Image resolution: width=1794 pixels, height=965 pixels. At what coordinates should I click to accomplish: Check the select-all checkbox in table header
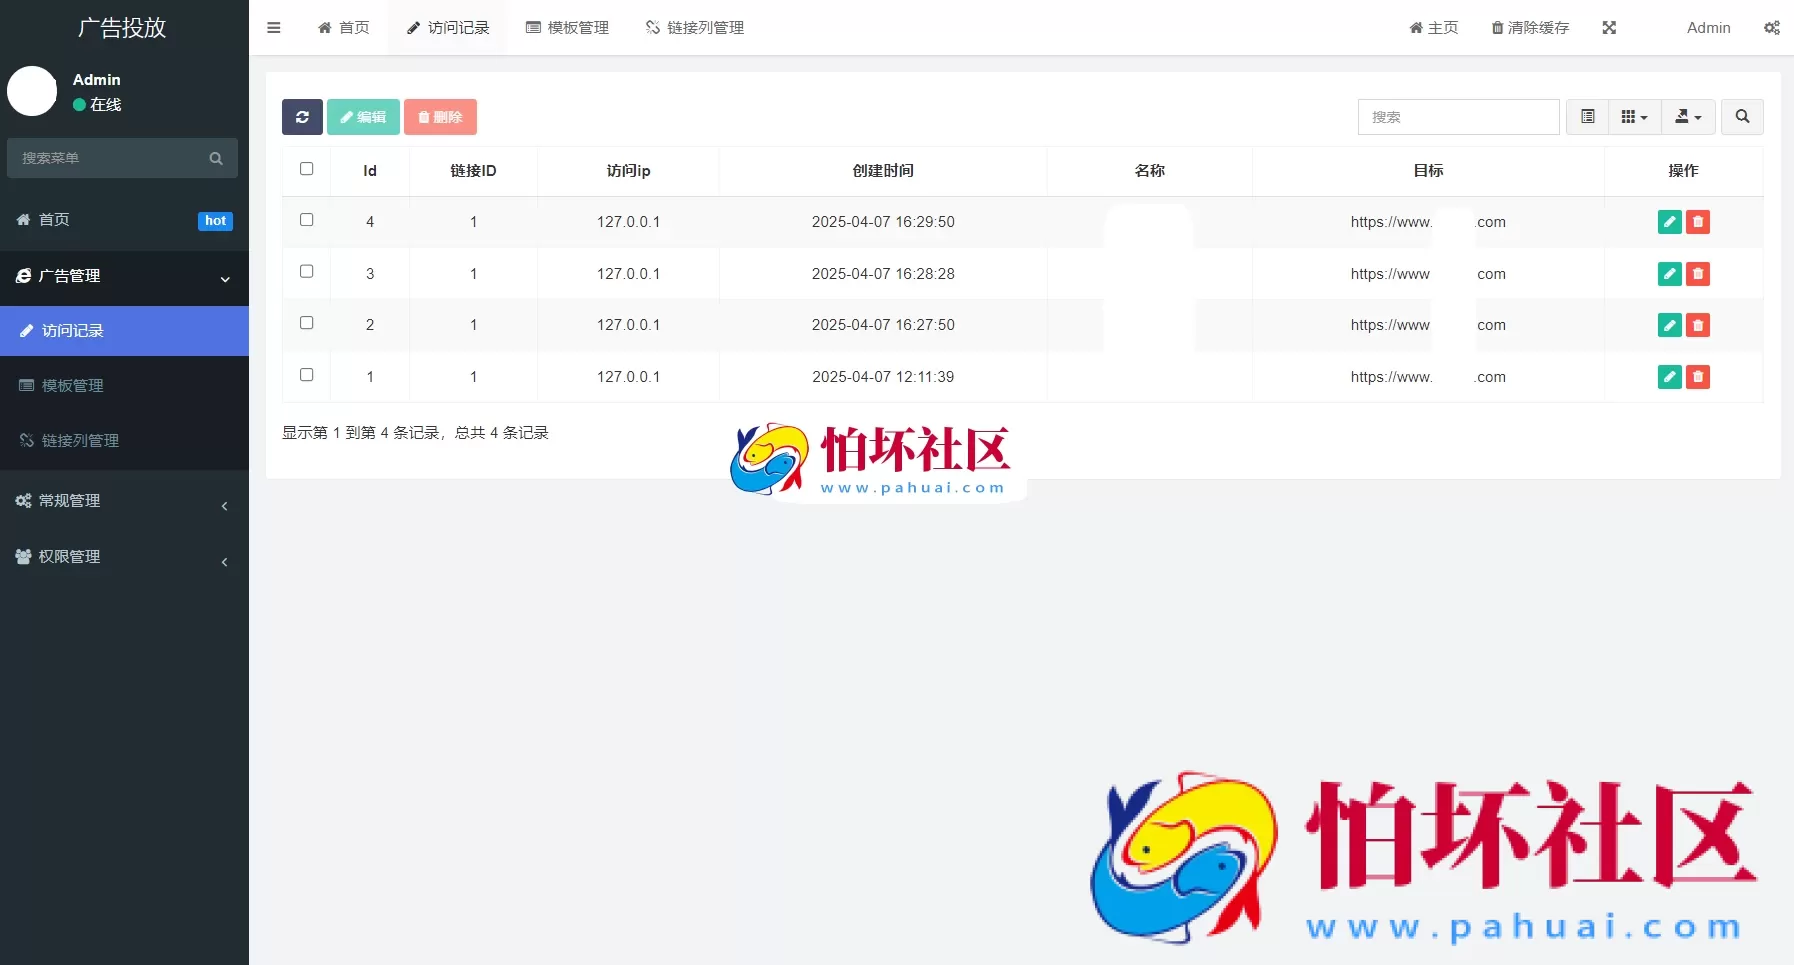tap(306, 169)
